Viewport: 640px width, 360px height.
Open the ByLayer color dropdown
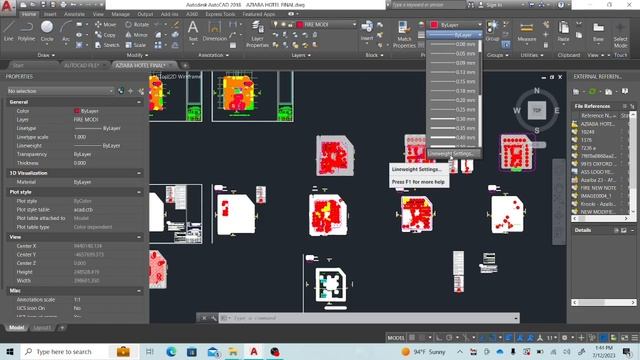(x=456, y=25)
